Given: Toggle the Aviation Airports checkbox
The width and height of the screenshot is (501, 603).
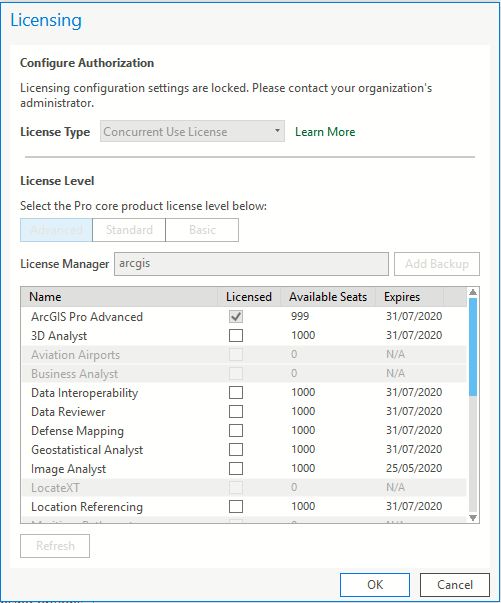Looking at the screenshot, I should tap(236, 354).
